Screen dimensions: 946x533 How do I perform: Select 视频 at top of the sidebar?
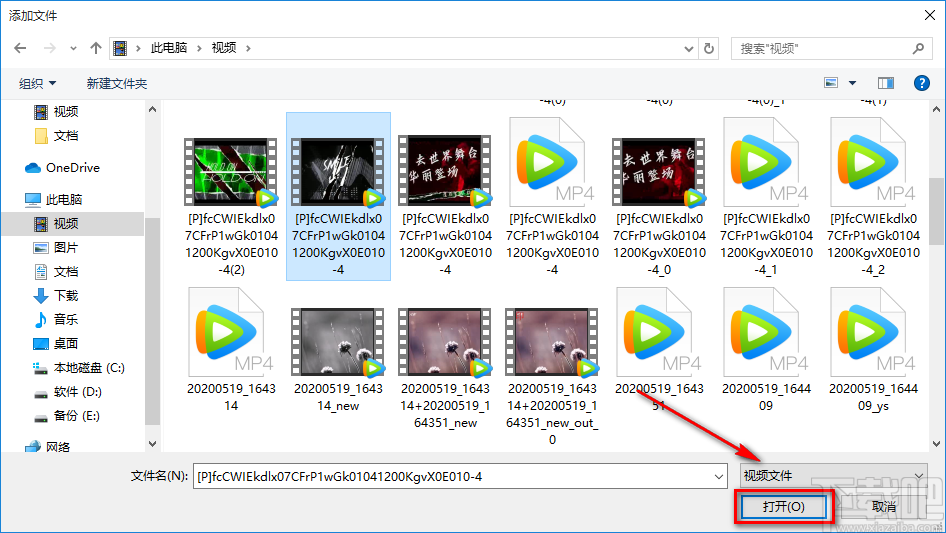tap(66, 111)
